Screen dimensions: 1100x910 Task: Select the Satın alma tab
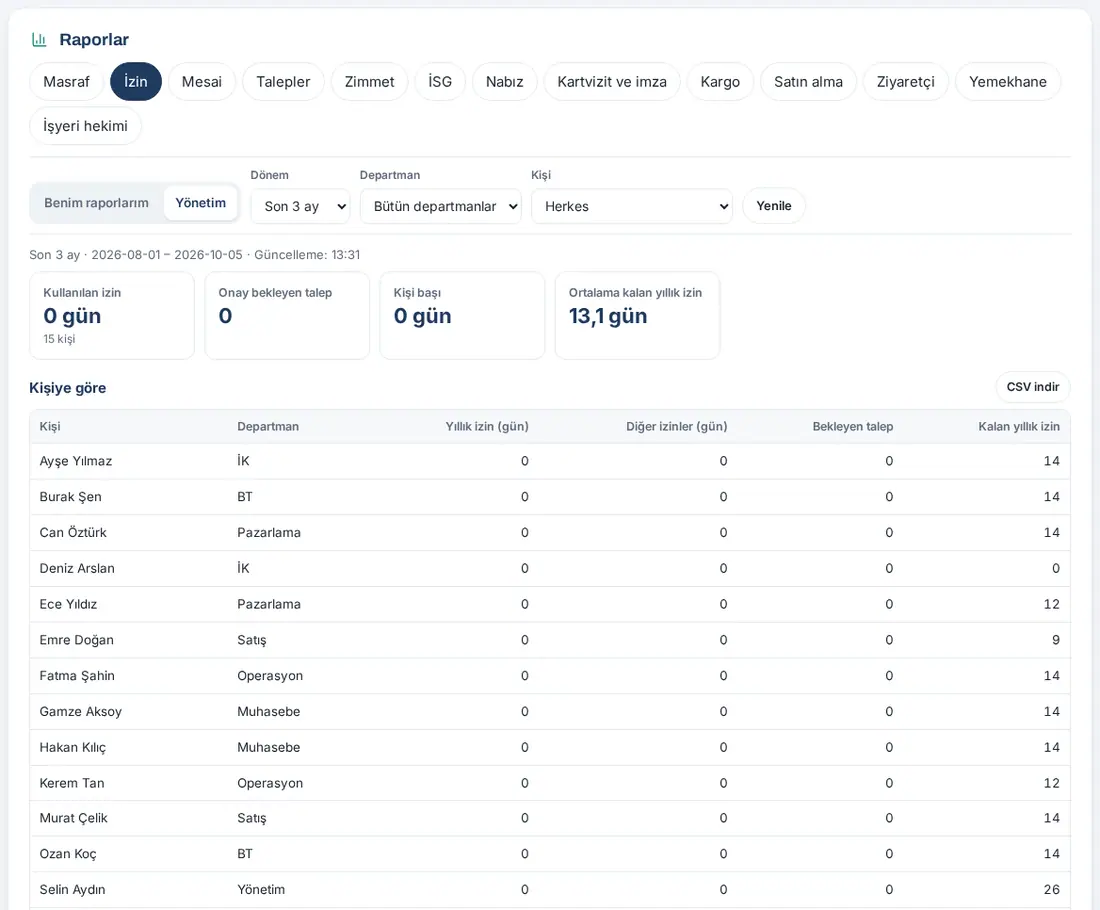point(809,82)
